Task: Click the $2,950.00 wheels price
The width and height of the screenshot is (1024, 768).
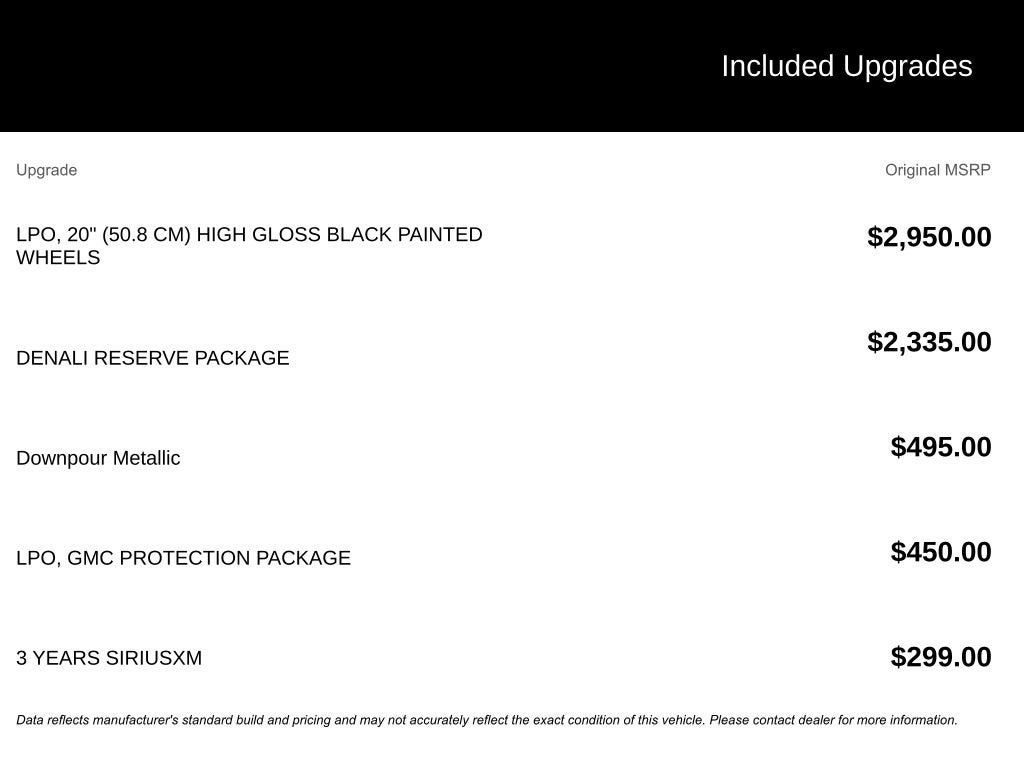Action: (929, 237)
